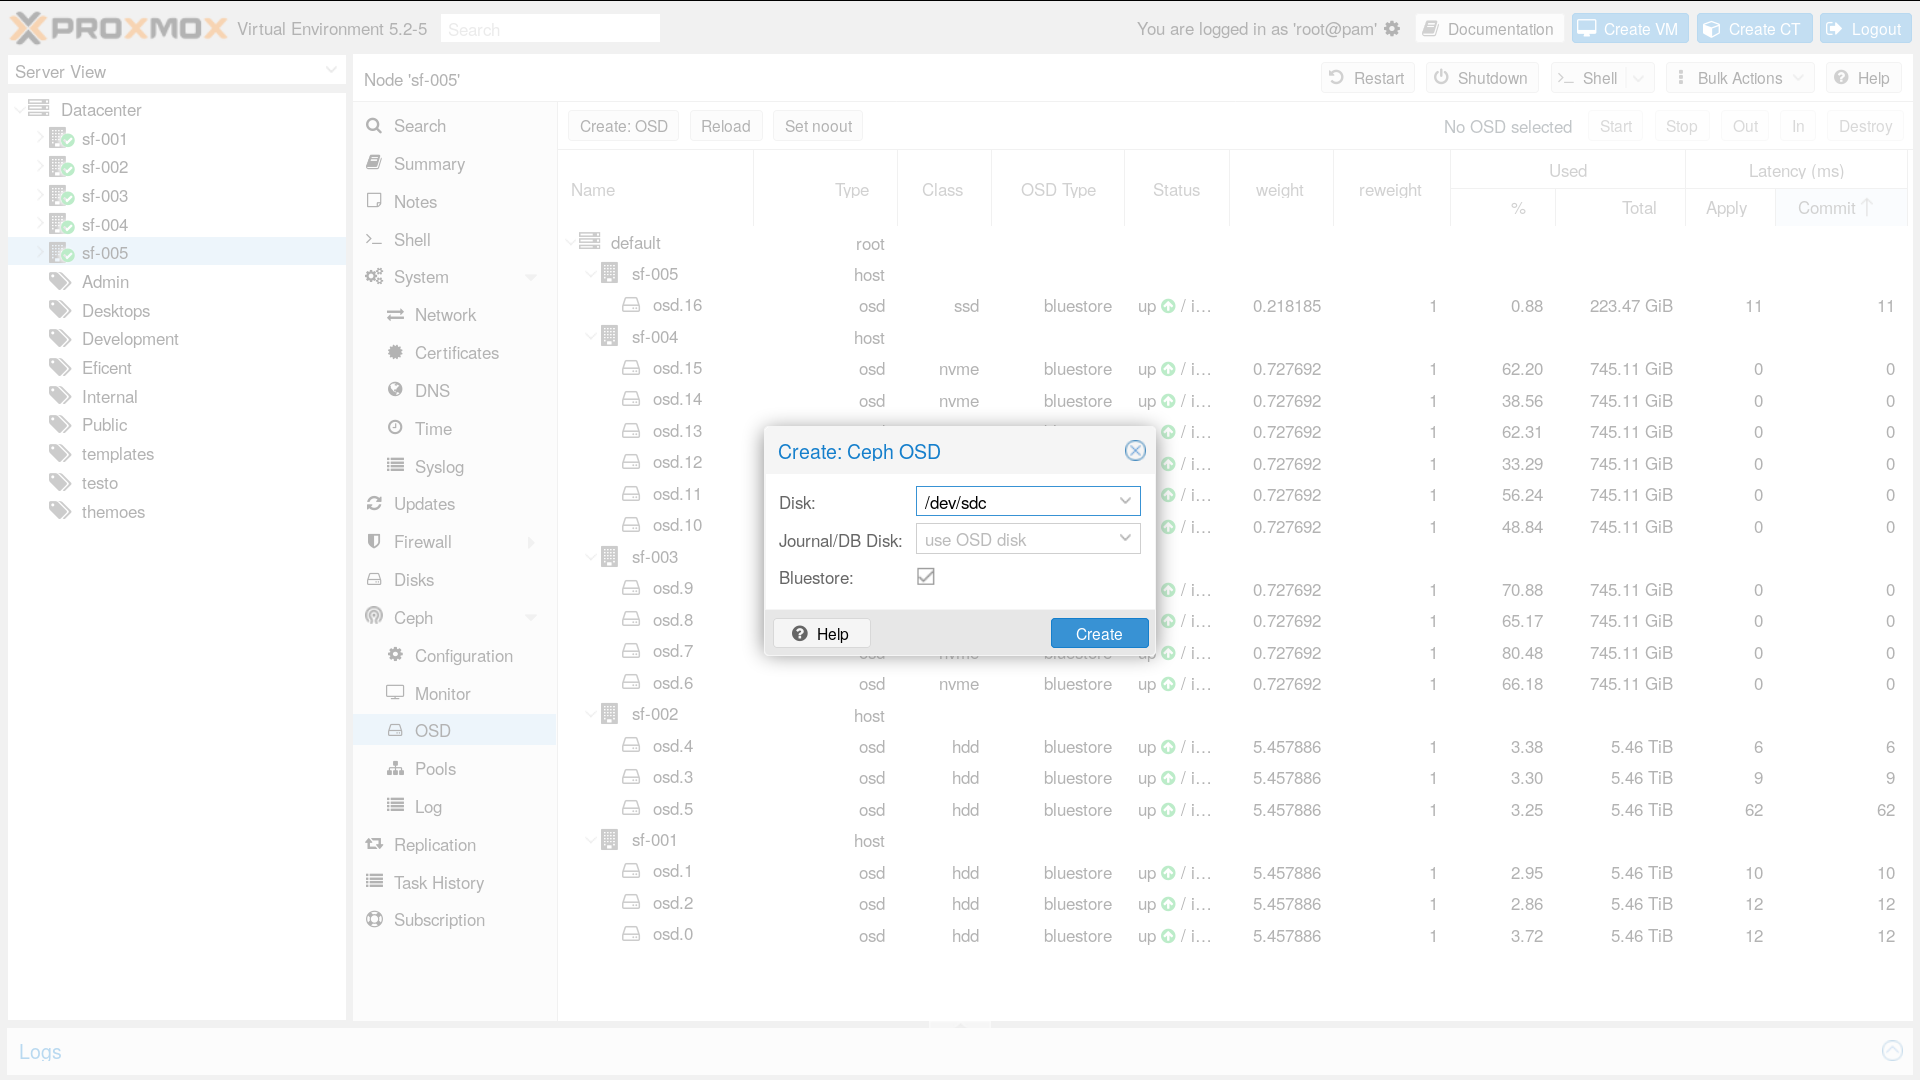Click the Subscription lifebuoy icon
The image size is (1920, 1080).
coord(374,919)
